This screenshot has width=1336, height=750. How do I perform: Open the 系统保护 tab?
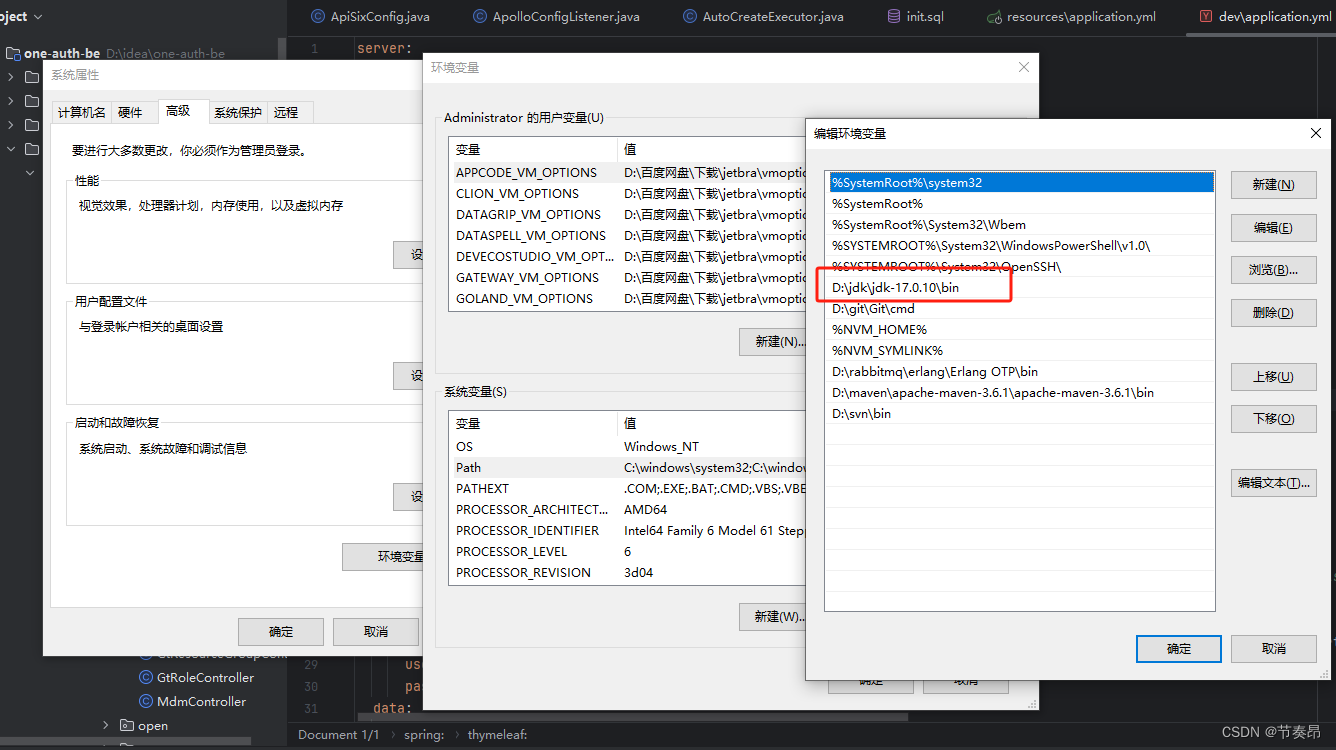coord(238,112)
